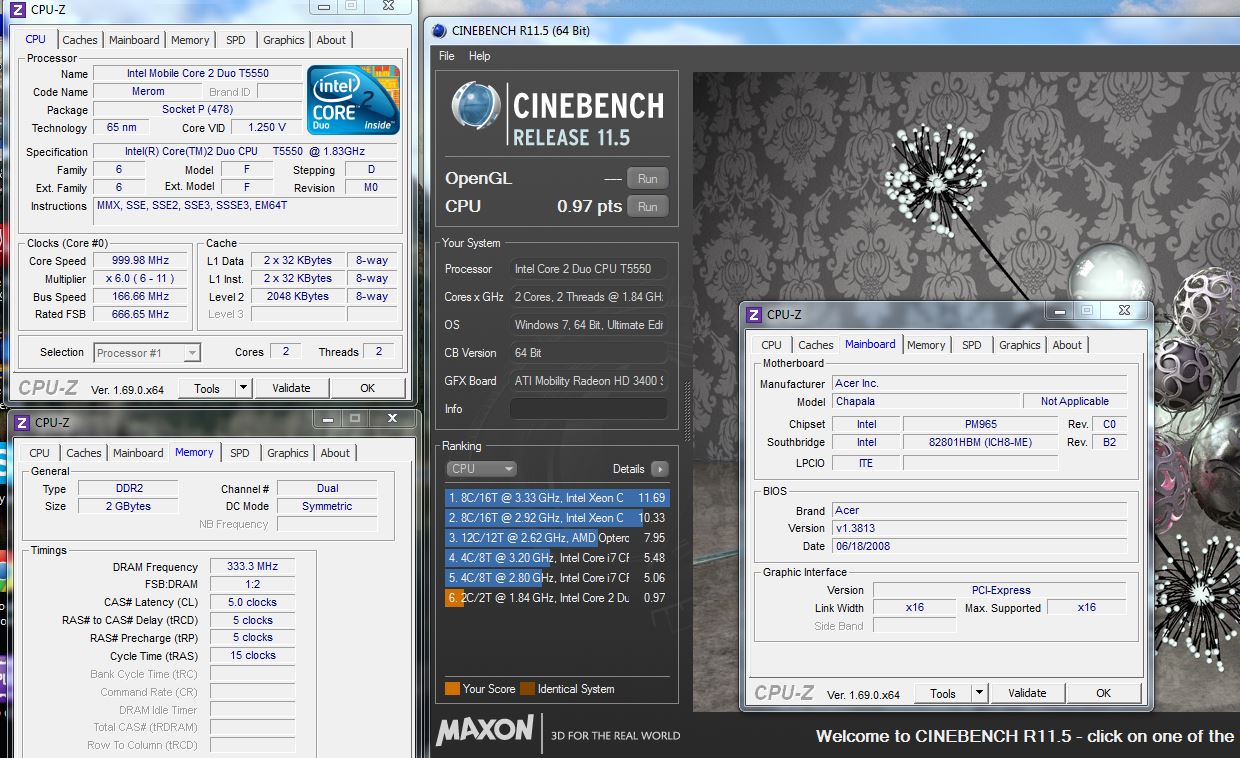Switch to Mainboard tab in the top CPU-Z window
The image size is (1240, 758).
134,40
